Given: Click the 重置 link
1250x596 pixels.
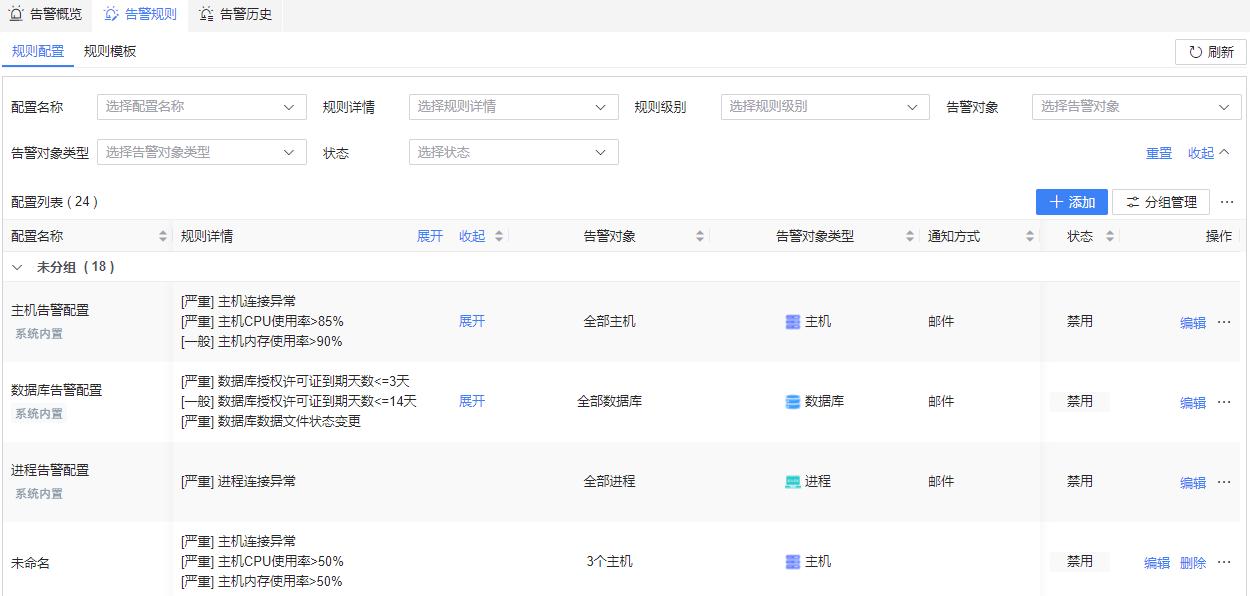Looking at the screenshot, I should pos(1159,153).
